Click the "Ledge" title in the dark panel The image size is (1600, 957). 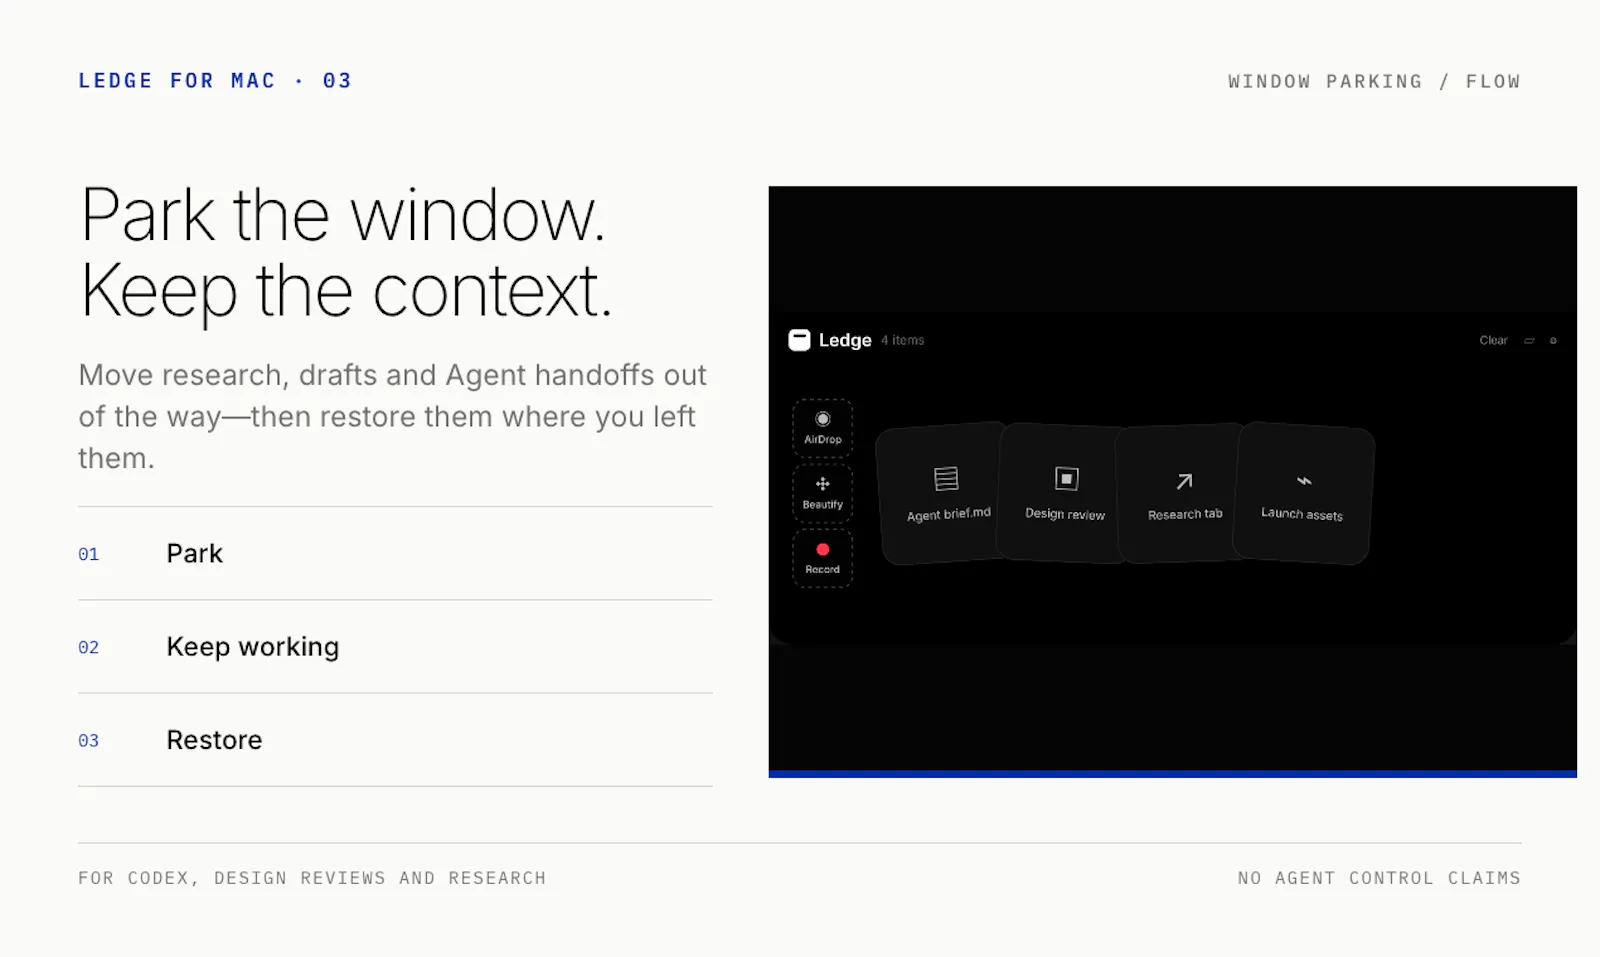click(x=845, y=340)
